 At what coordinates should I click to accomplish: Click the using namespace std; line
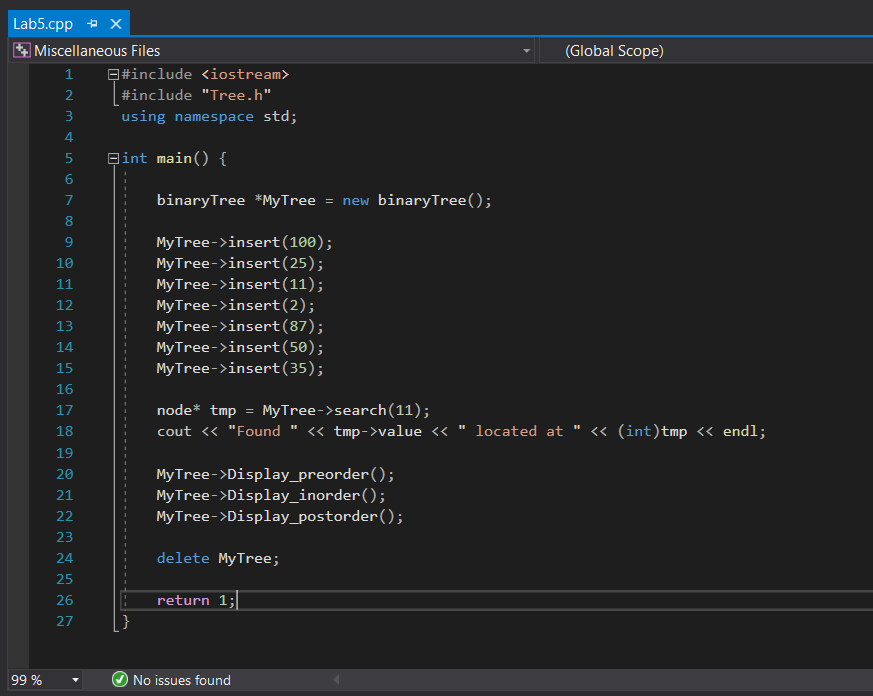[209, 116]
